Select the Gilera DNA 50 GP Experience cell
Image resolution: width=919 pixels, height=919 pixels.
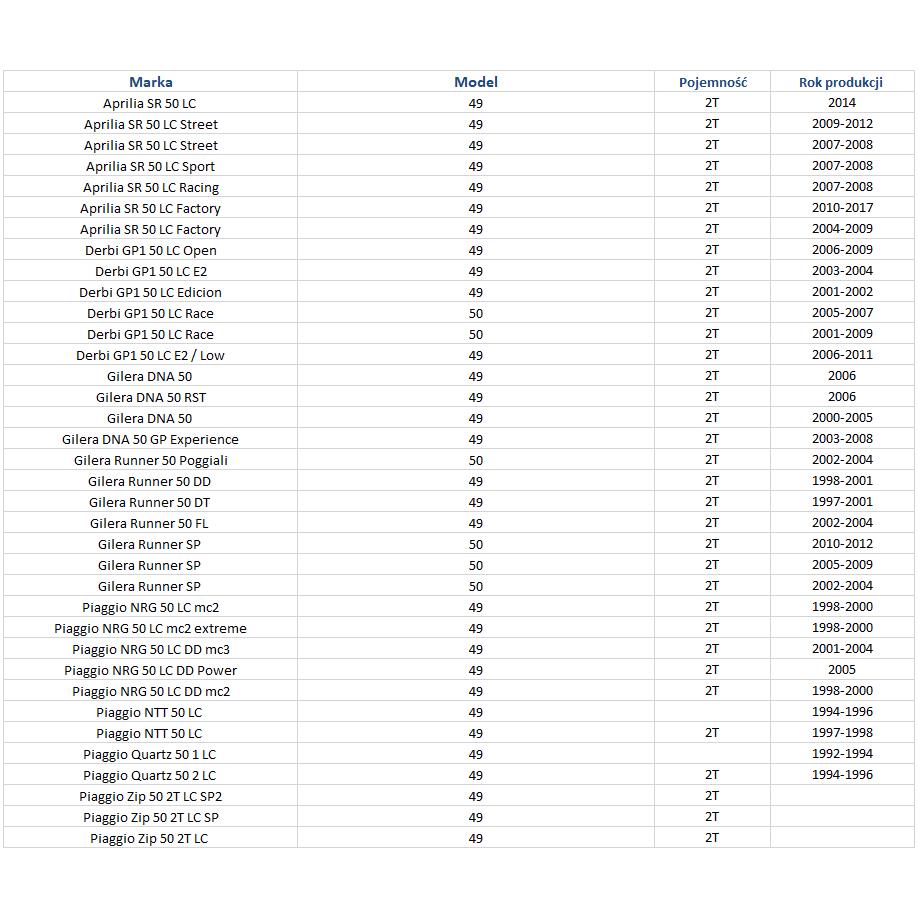tap(150, 439)
